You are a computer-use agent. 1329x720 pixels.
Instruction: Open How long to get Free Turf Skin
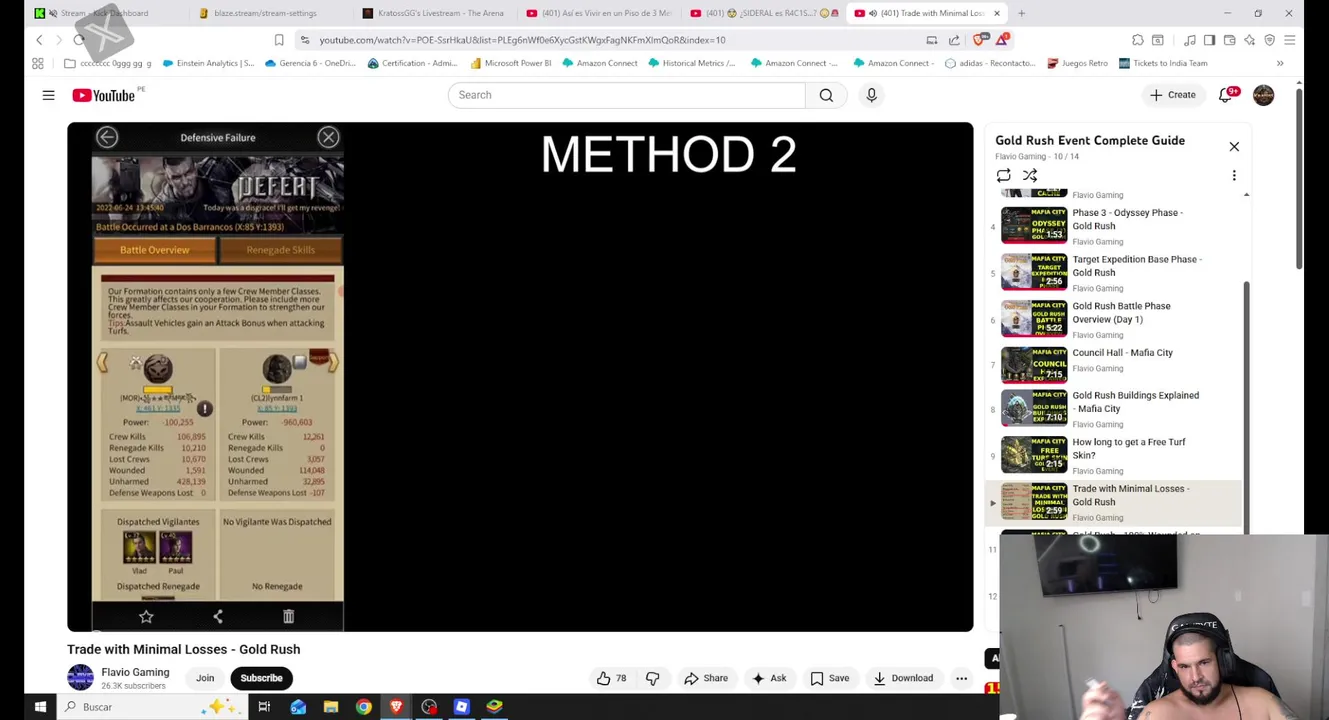[1113, 455]
